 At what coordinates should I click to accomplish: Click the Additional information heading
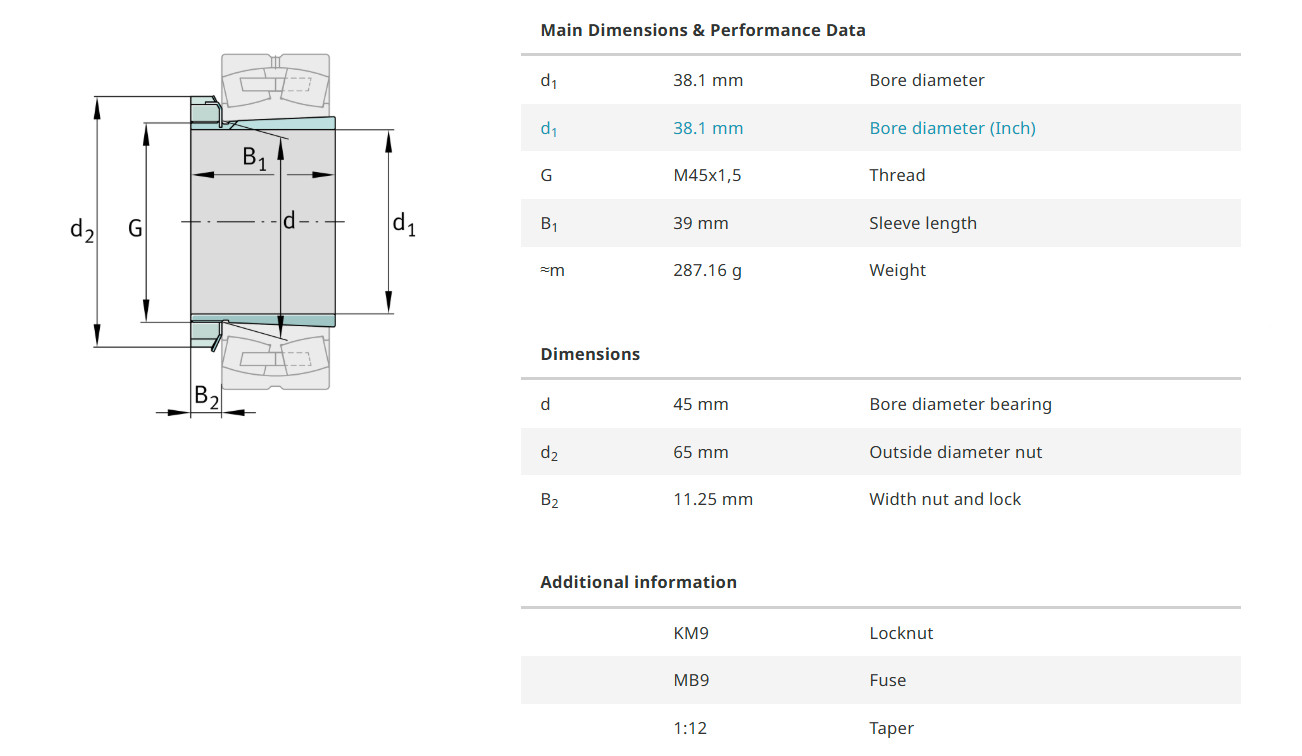[x=638, y=582]
